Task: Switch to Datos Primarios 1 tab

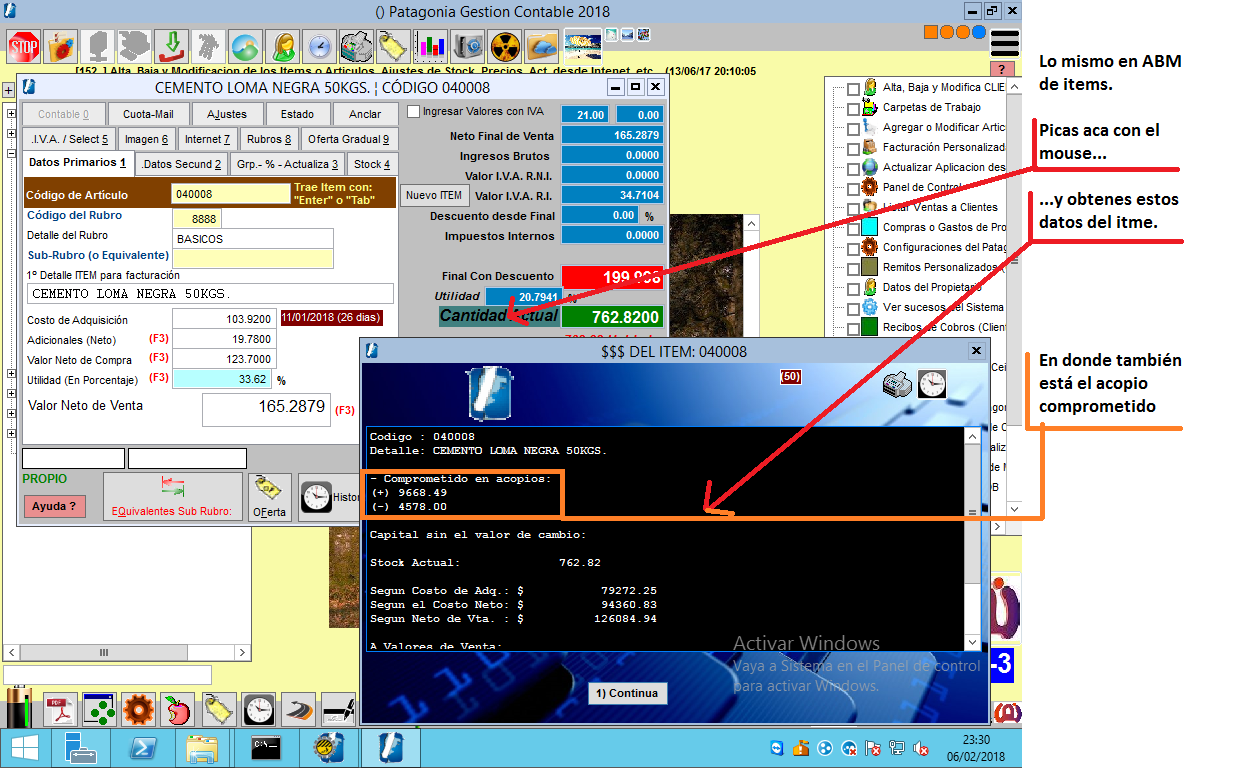Action: (78, 163)
